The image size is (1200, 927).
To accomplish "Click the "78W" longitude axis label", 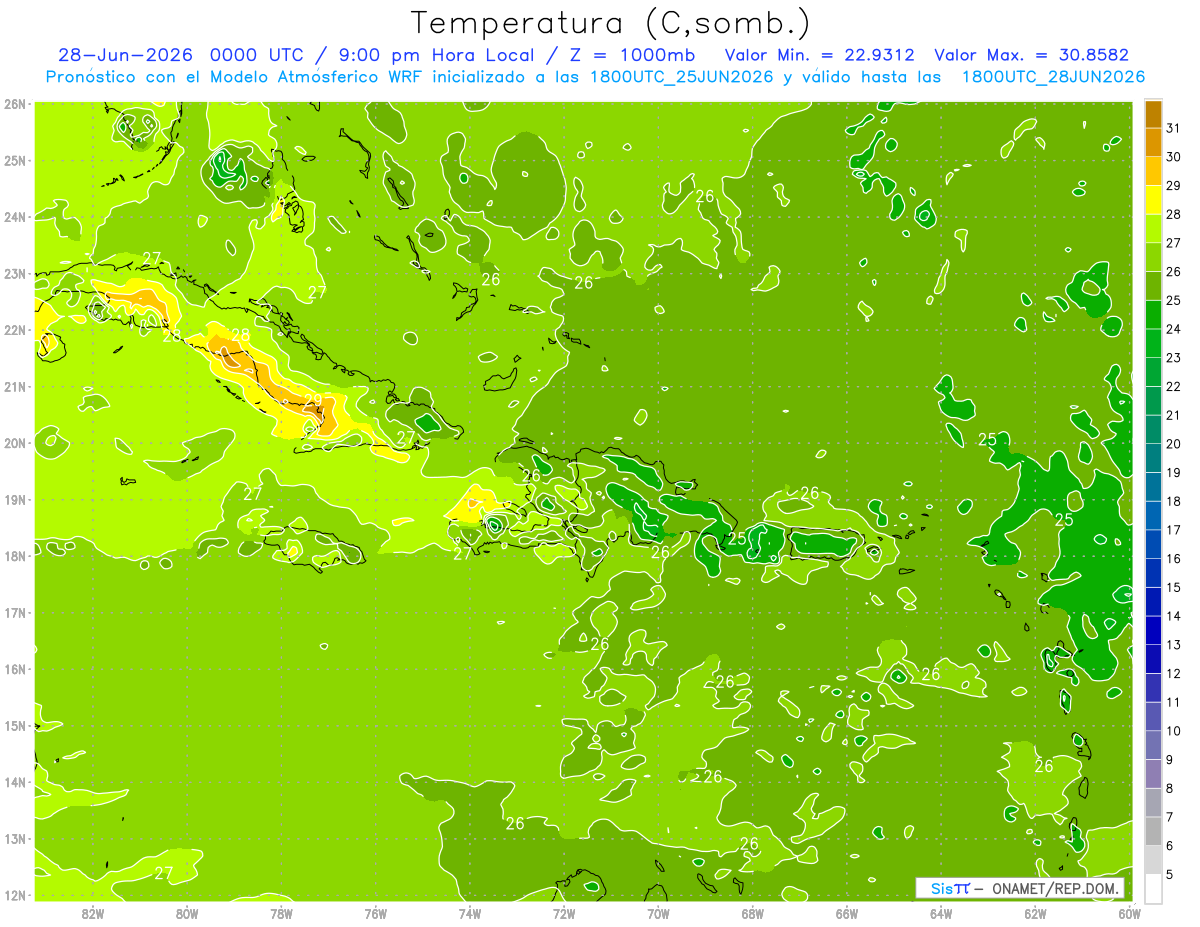I will (281, 913).
